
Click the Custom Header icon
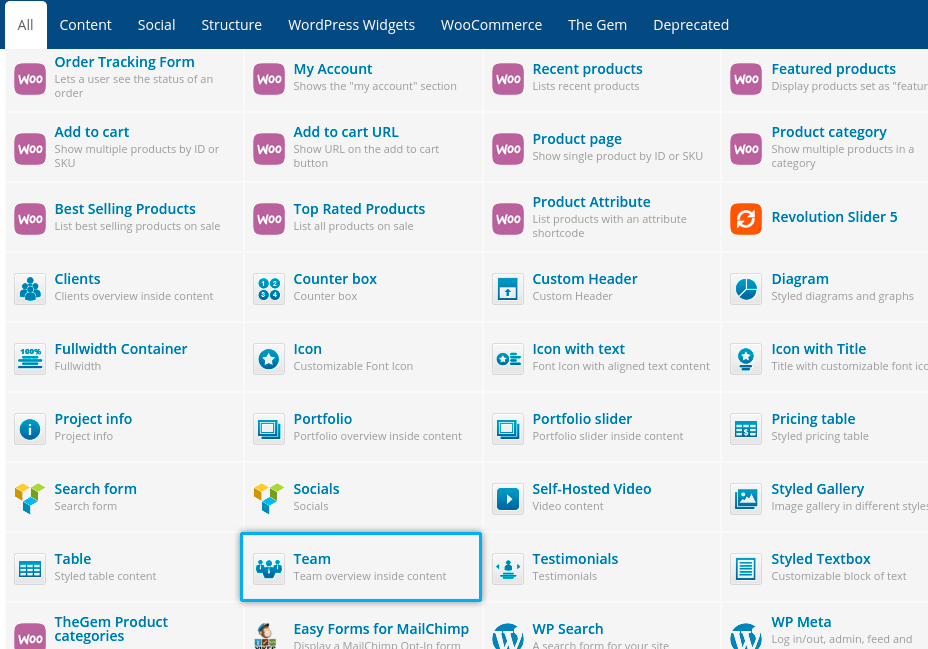(508, 288)
